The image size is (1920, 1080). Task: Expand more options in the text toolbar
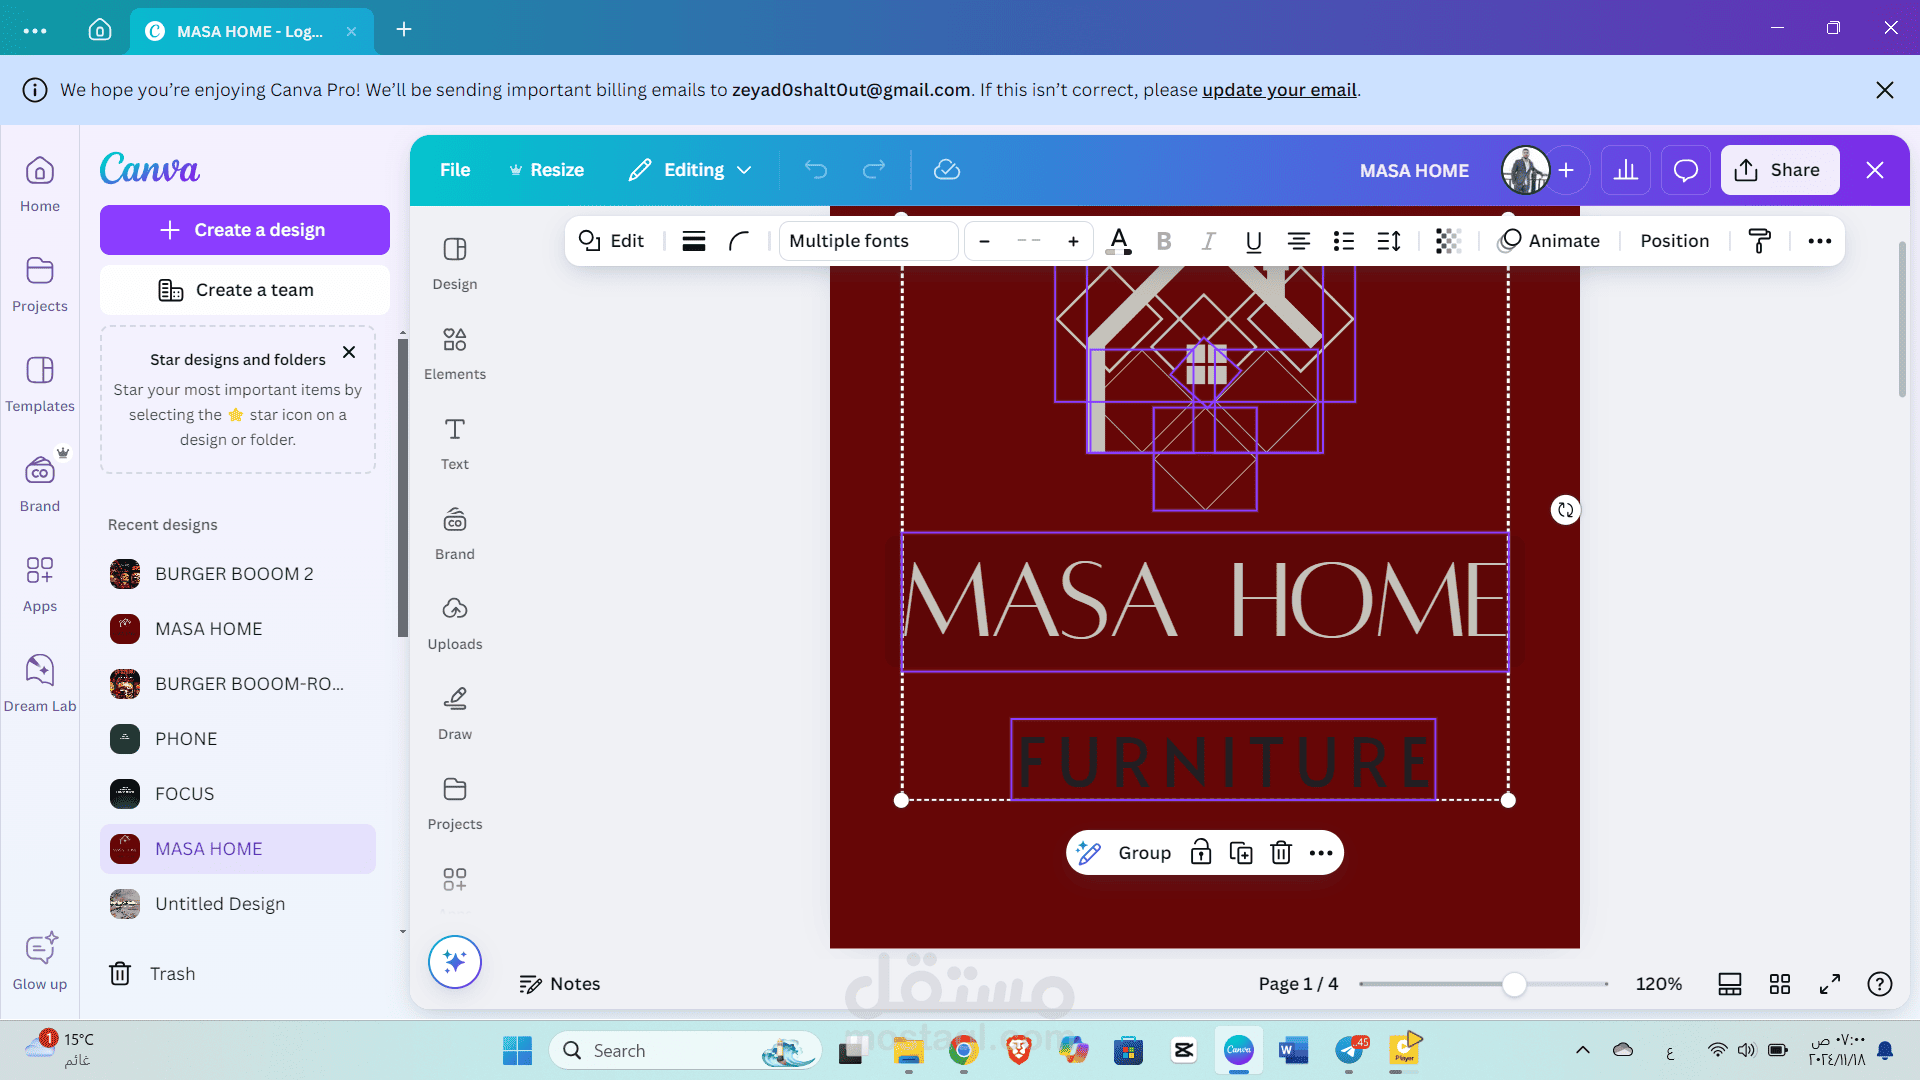(1820, 241)
